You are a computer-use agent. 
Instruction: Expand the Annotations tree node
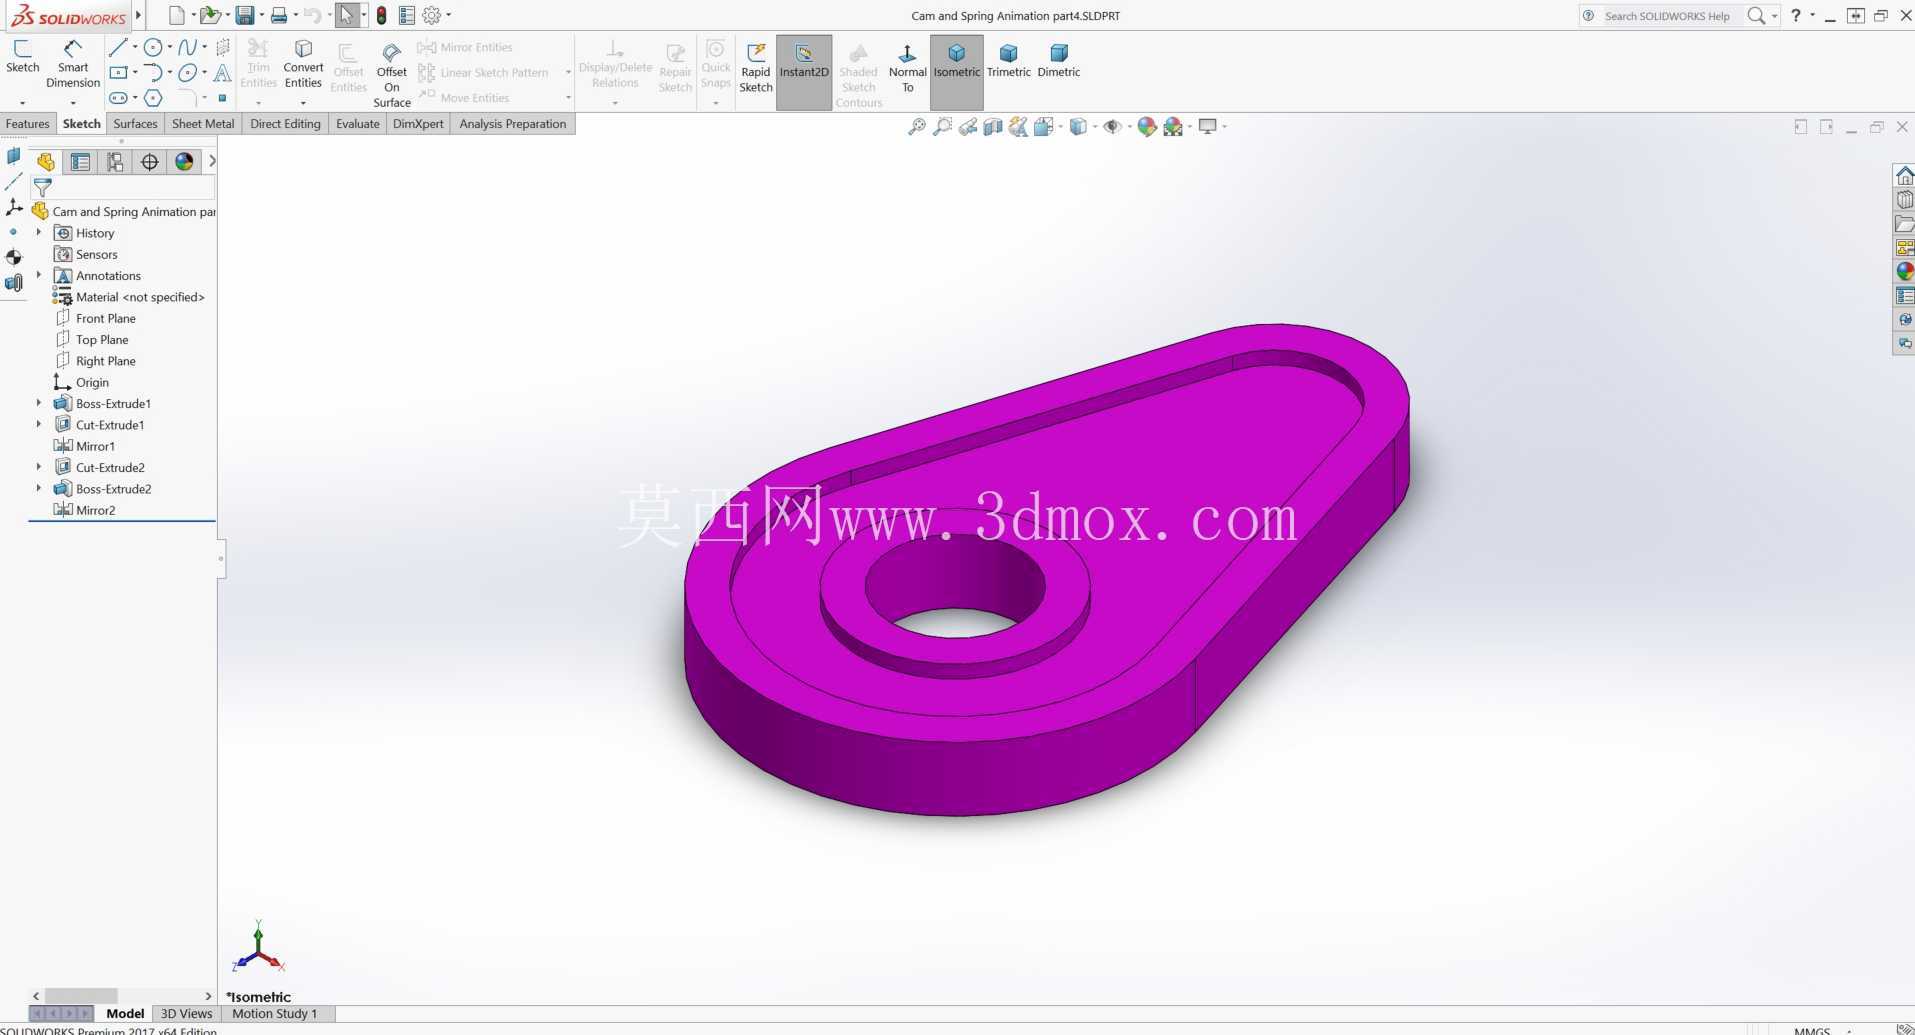[x=39, y=275]
